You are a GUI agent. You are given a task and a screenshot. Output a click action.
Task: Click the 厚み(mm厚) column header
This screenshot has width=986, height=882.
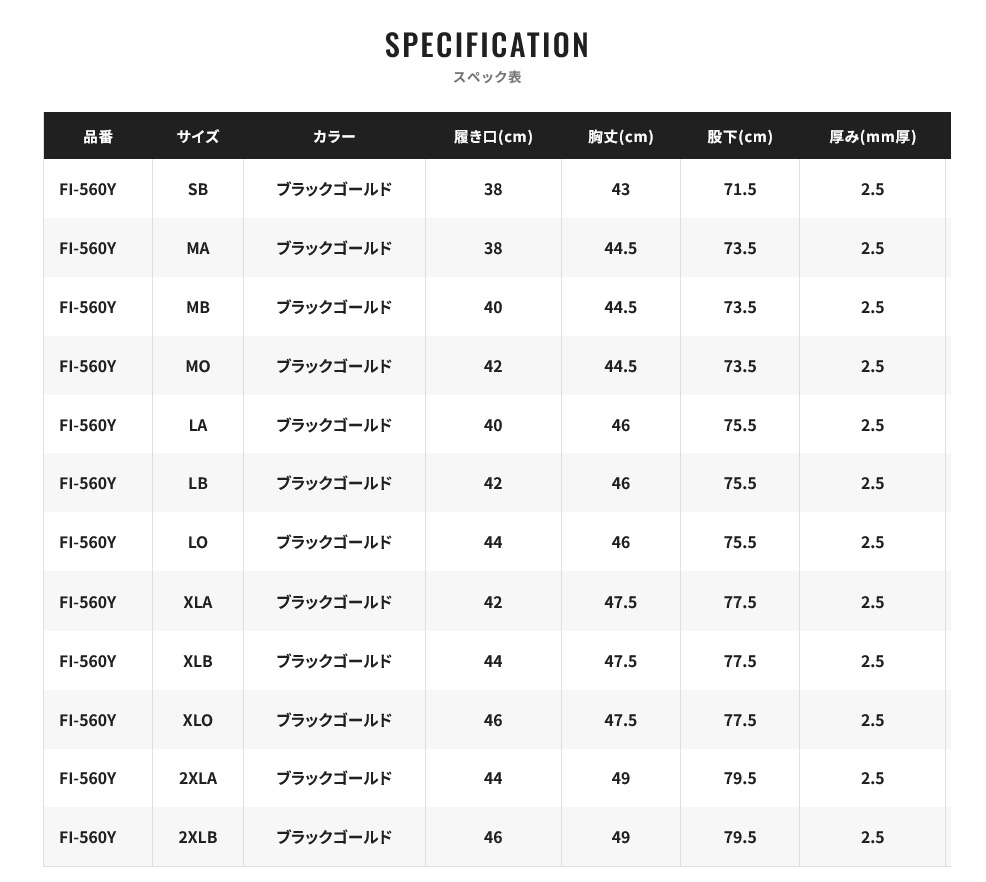tap(873, 136)
